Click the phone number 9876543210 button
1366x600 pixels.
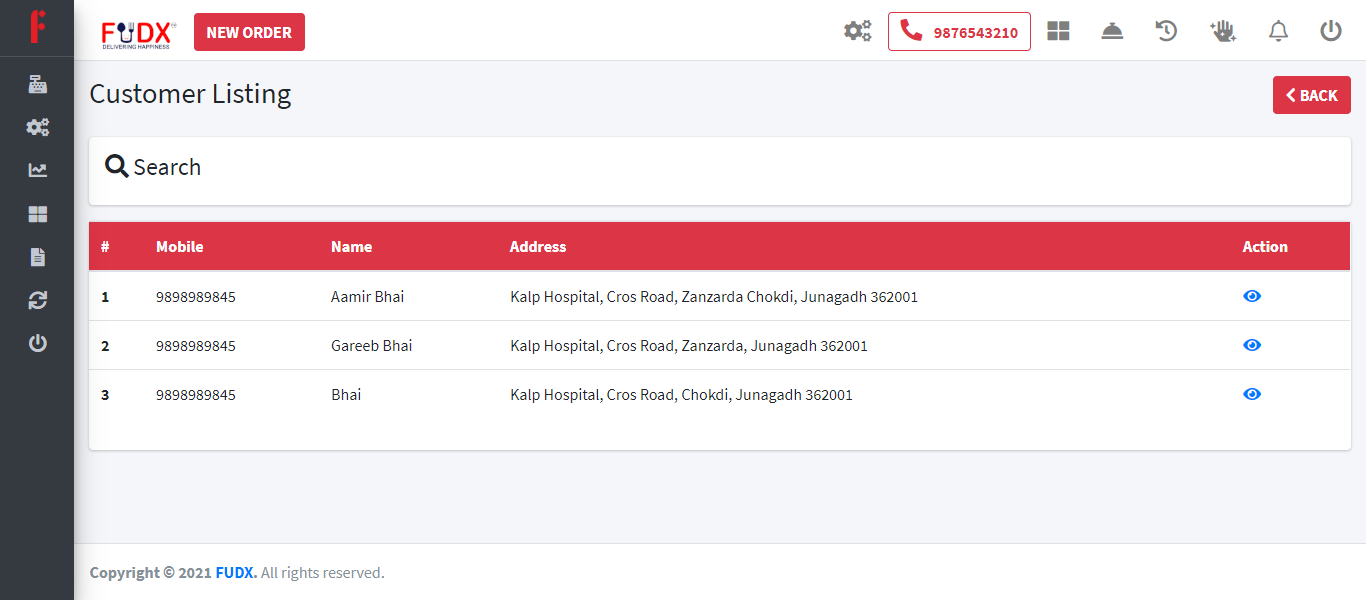959,32
